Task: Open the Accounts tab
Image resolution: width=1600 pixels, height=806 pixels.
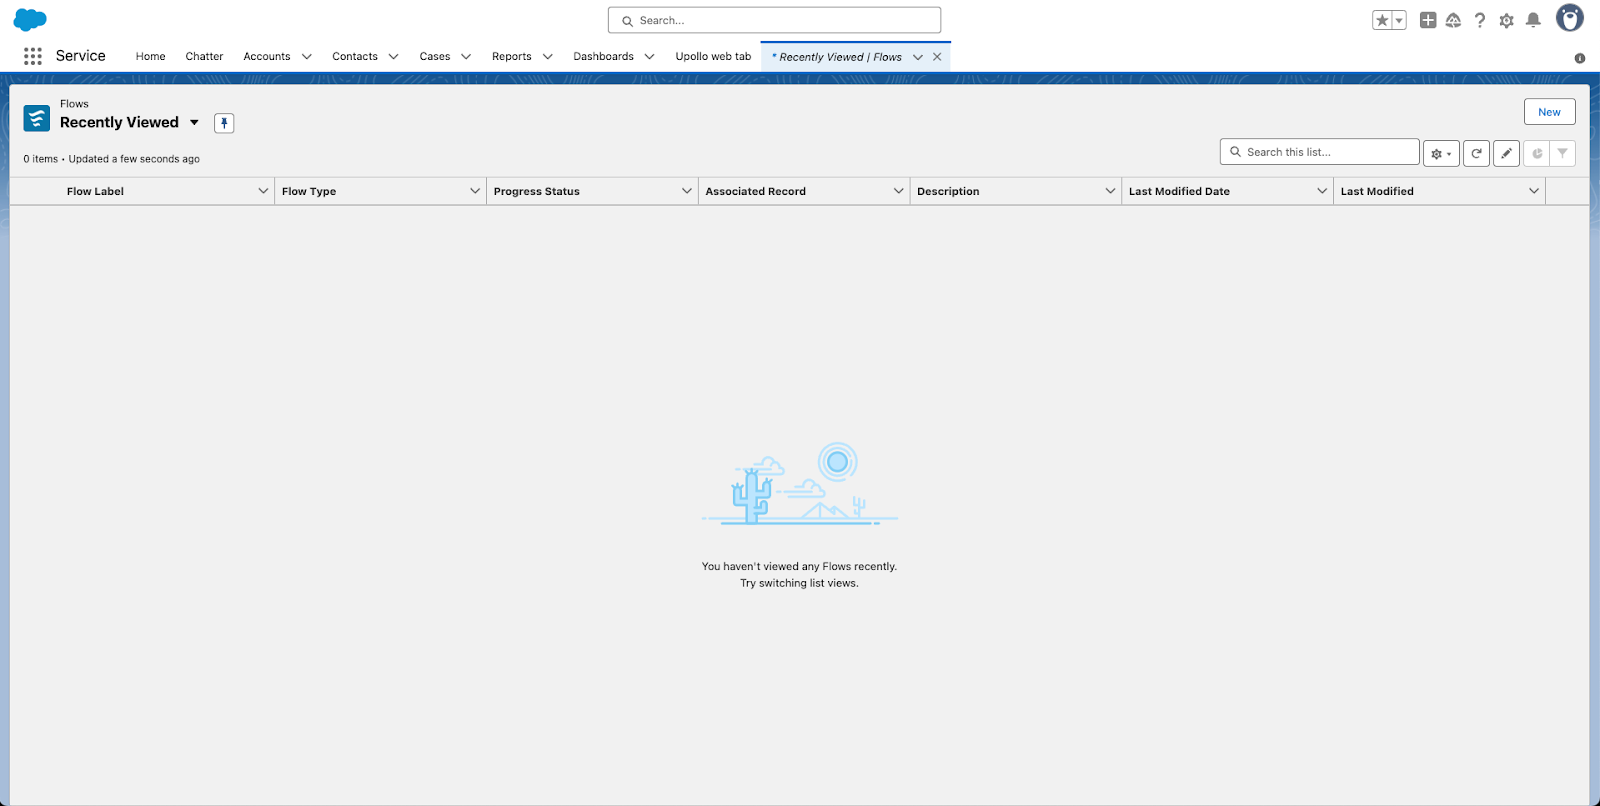Action: point(267,57)
